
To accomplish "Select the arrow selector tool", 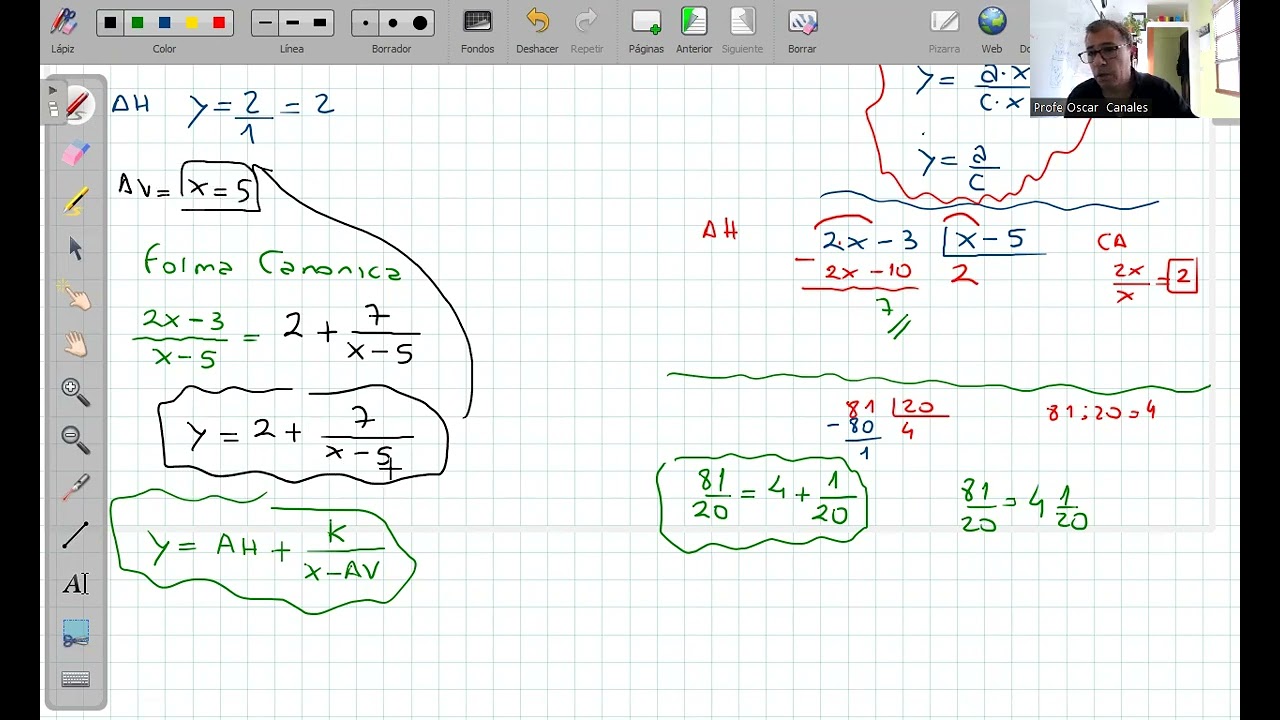I will click(76, 248).
